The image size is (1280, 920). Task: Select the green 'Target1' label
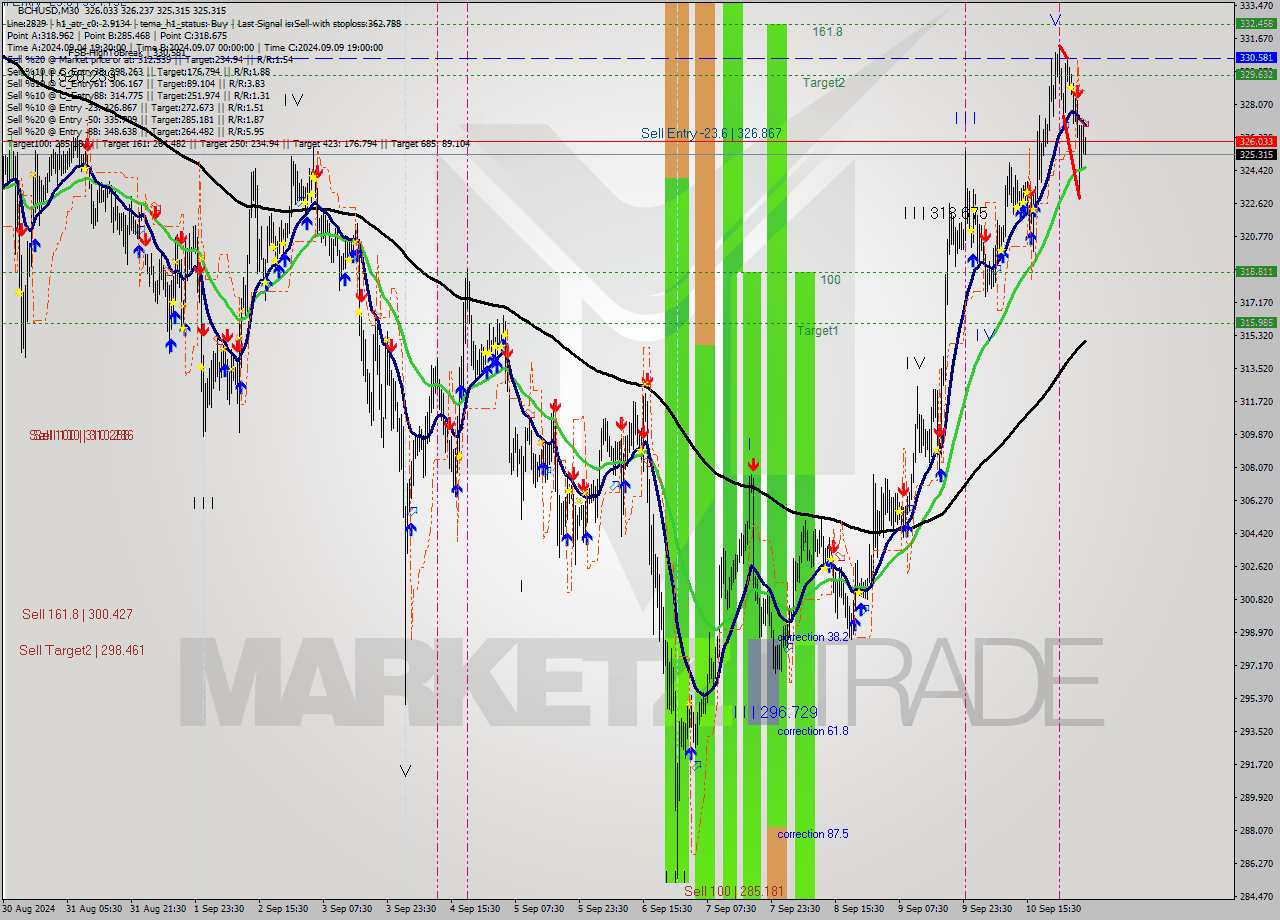818,330
